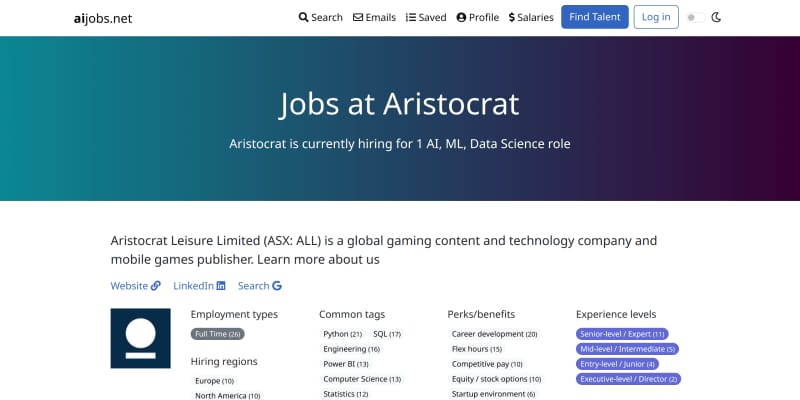Click the LinkedIn logo icon
Image resolution: width=800 pixels, height=400 pixels.
tap(221, 286)
